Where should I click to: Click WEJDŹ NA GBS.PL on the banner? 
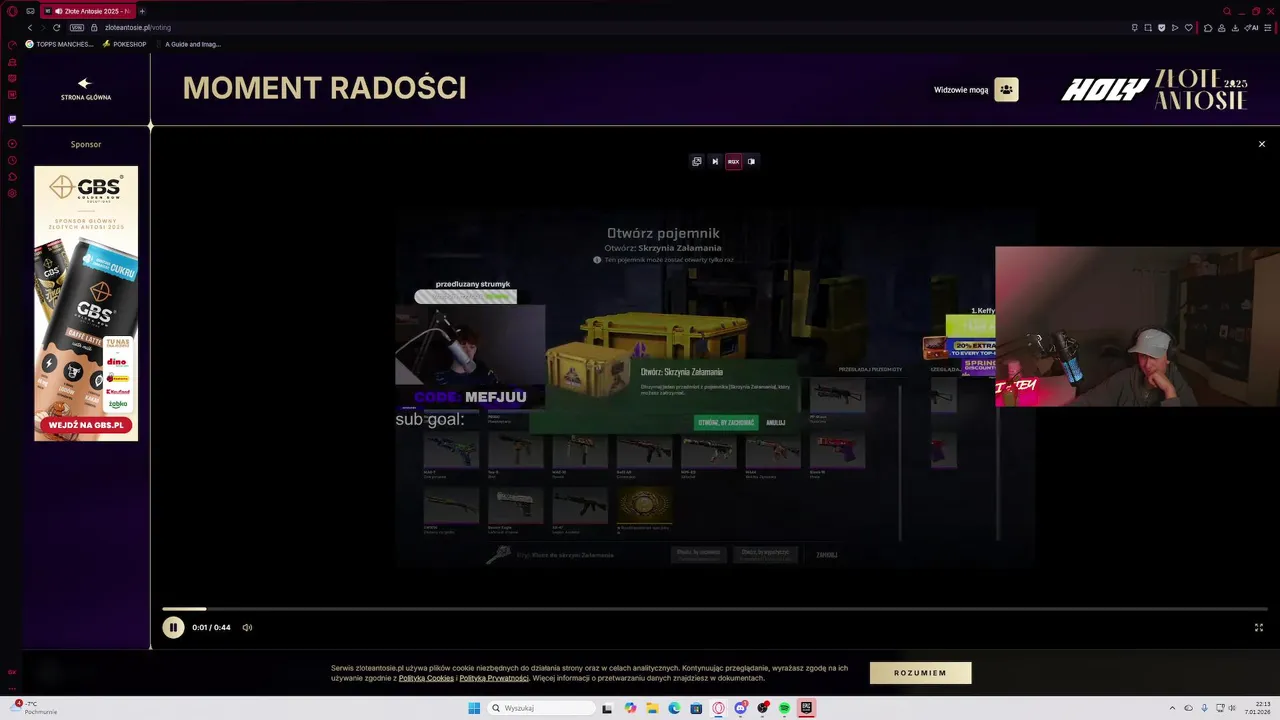(86, 425)
